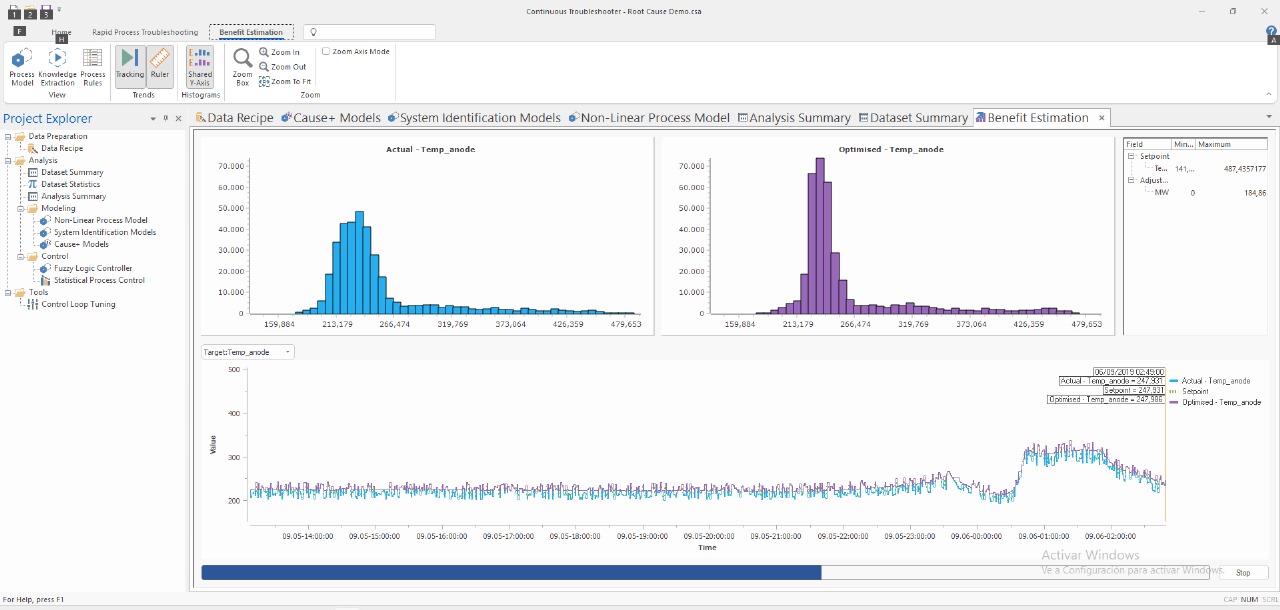The height and width of the screenshot is (610, 1280).
Task: Toggle the Tracking trend button
Action: pos(130,65)
